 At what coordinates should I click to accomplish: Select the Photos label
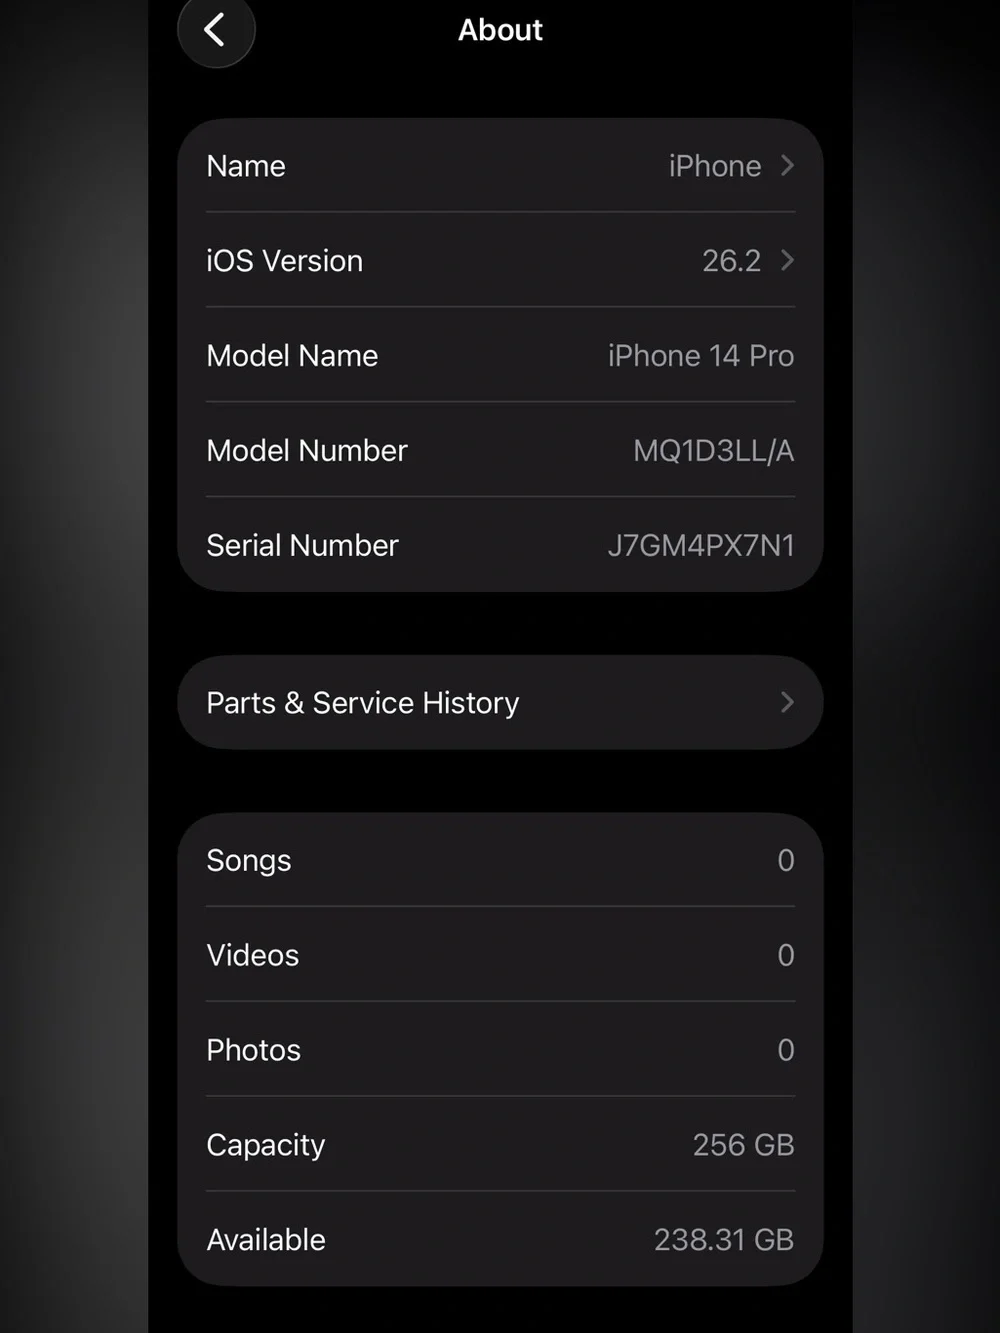pos(253,1051)
